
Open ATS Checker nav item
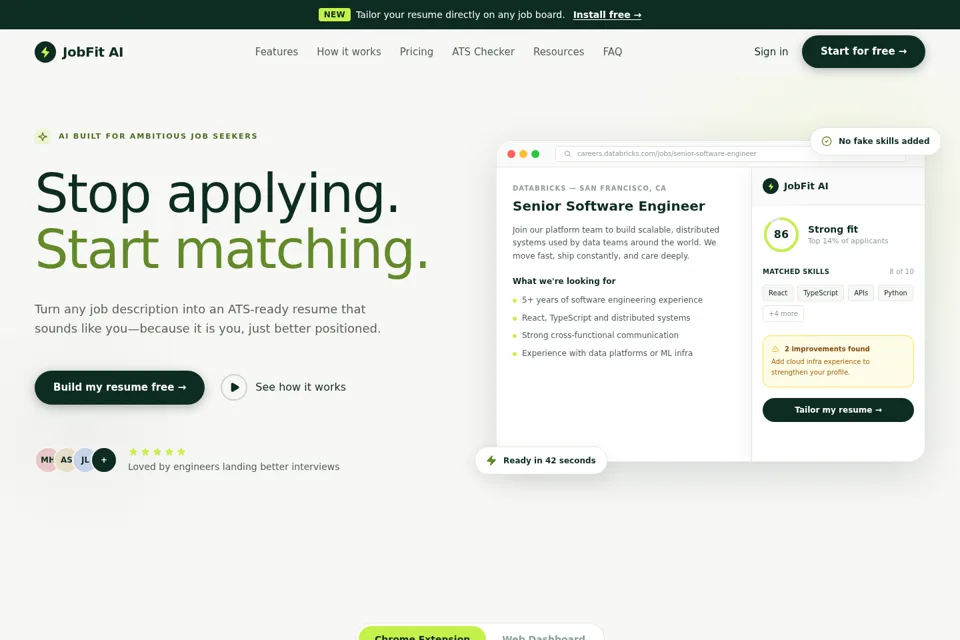tap(483, 52)
